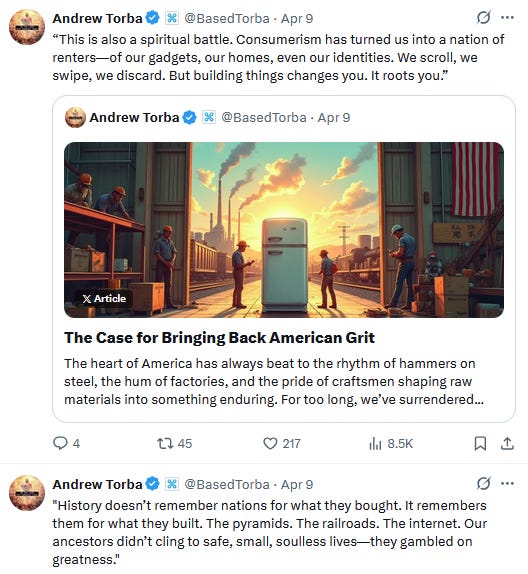528x574 pixels.
Task: Like the post with 217 likes
Action: 282,443
